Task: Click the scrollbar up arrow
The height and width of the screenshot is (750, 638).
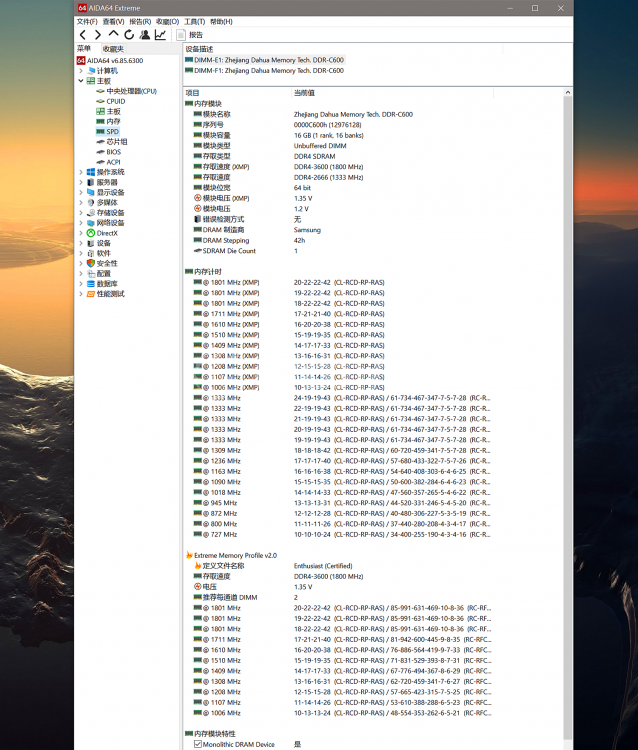Action: (568, 92)
